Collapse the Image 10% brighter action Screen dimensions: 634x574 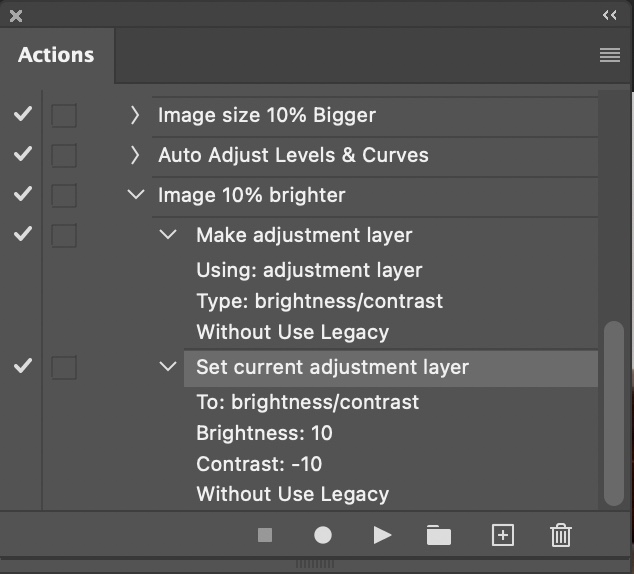(x=135, y=195)
